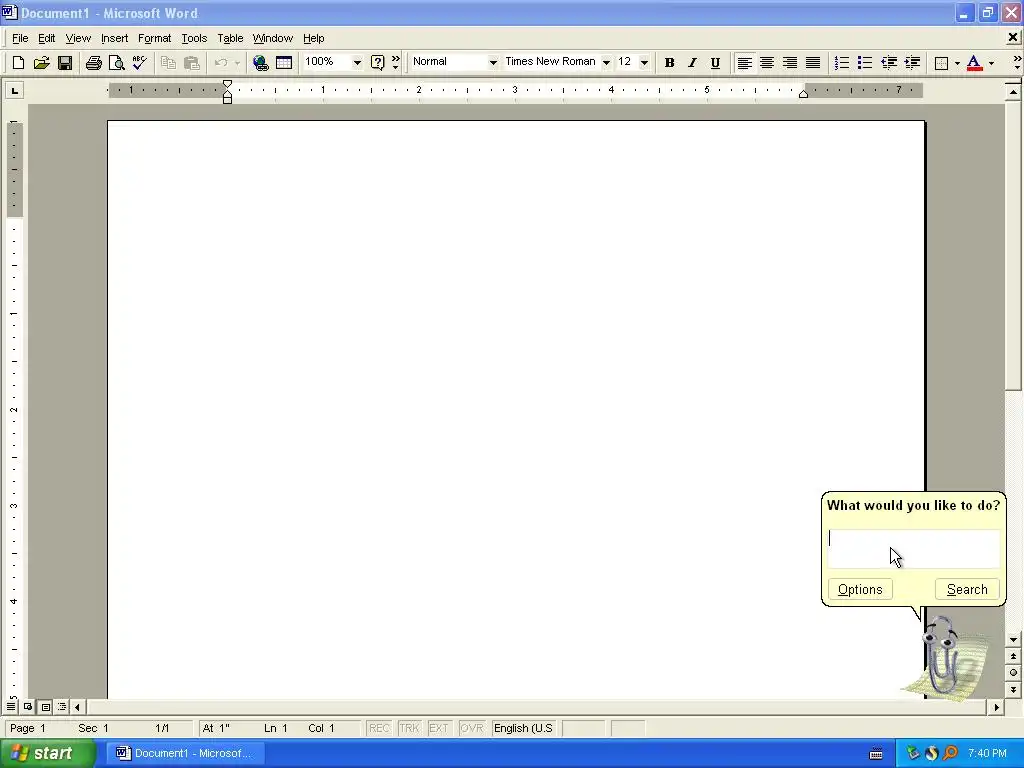Click the horizontal scrollbar right arrow

(997, 707)
